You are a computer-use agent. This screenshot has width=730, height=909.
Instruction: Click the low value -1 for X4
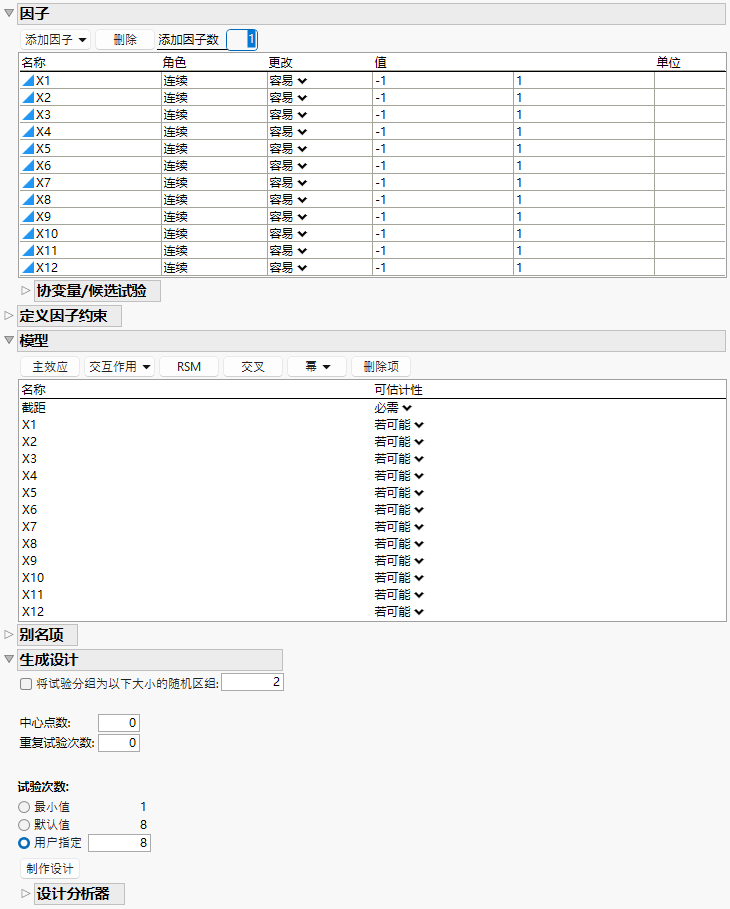coord(442,132)
